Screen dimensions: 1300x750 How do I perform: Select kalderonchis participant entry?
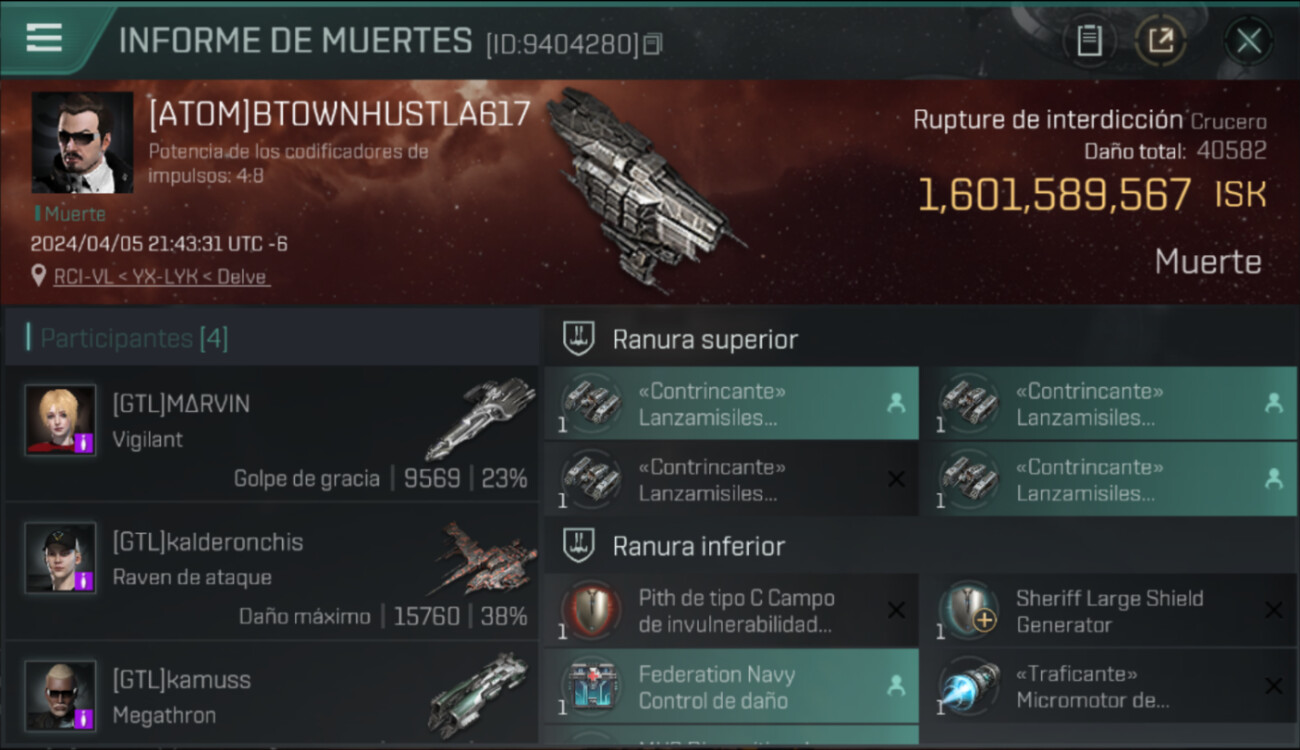pyautogui.click(x=272, y=572)
